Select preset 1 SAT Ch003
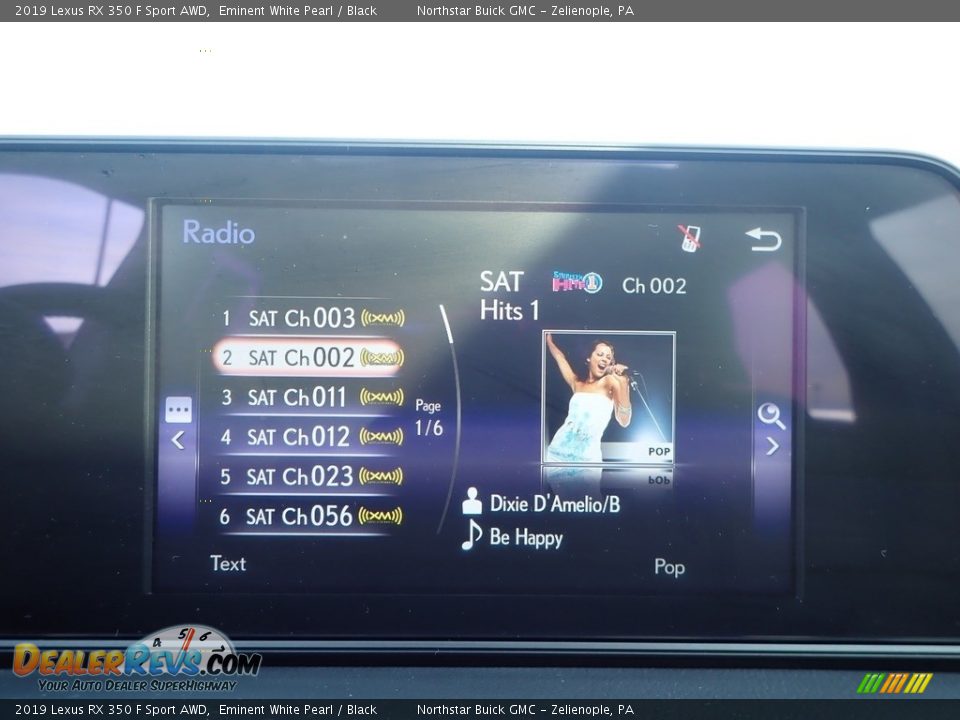Screen dimensions: 960x720 pyautogui.click(x=300, y=318)
